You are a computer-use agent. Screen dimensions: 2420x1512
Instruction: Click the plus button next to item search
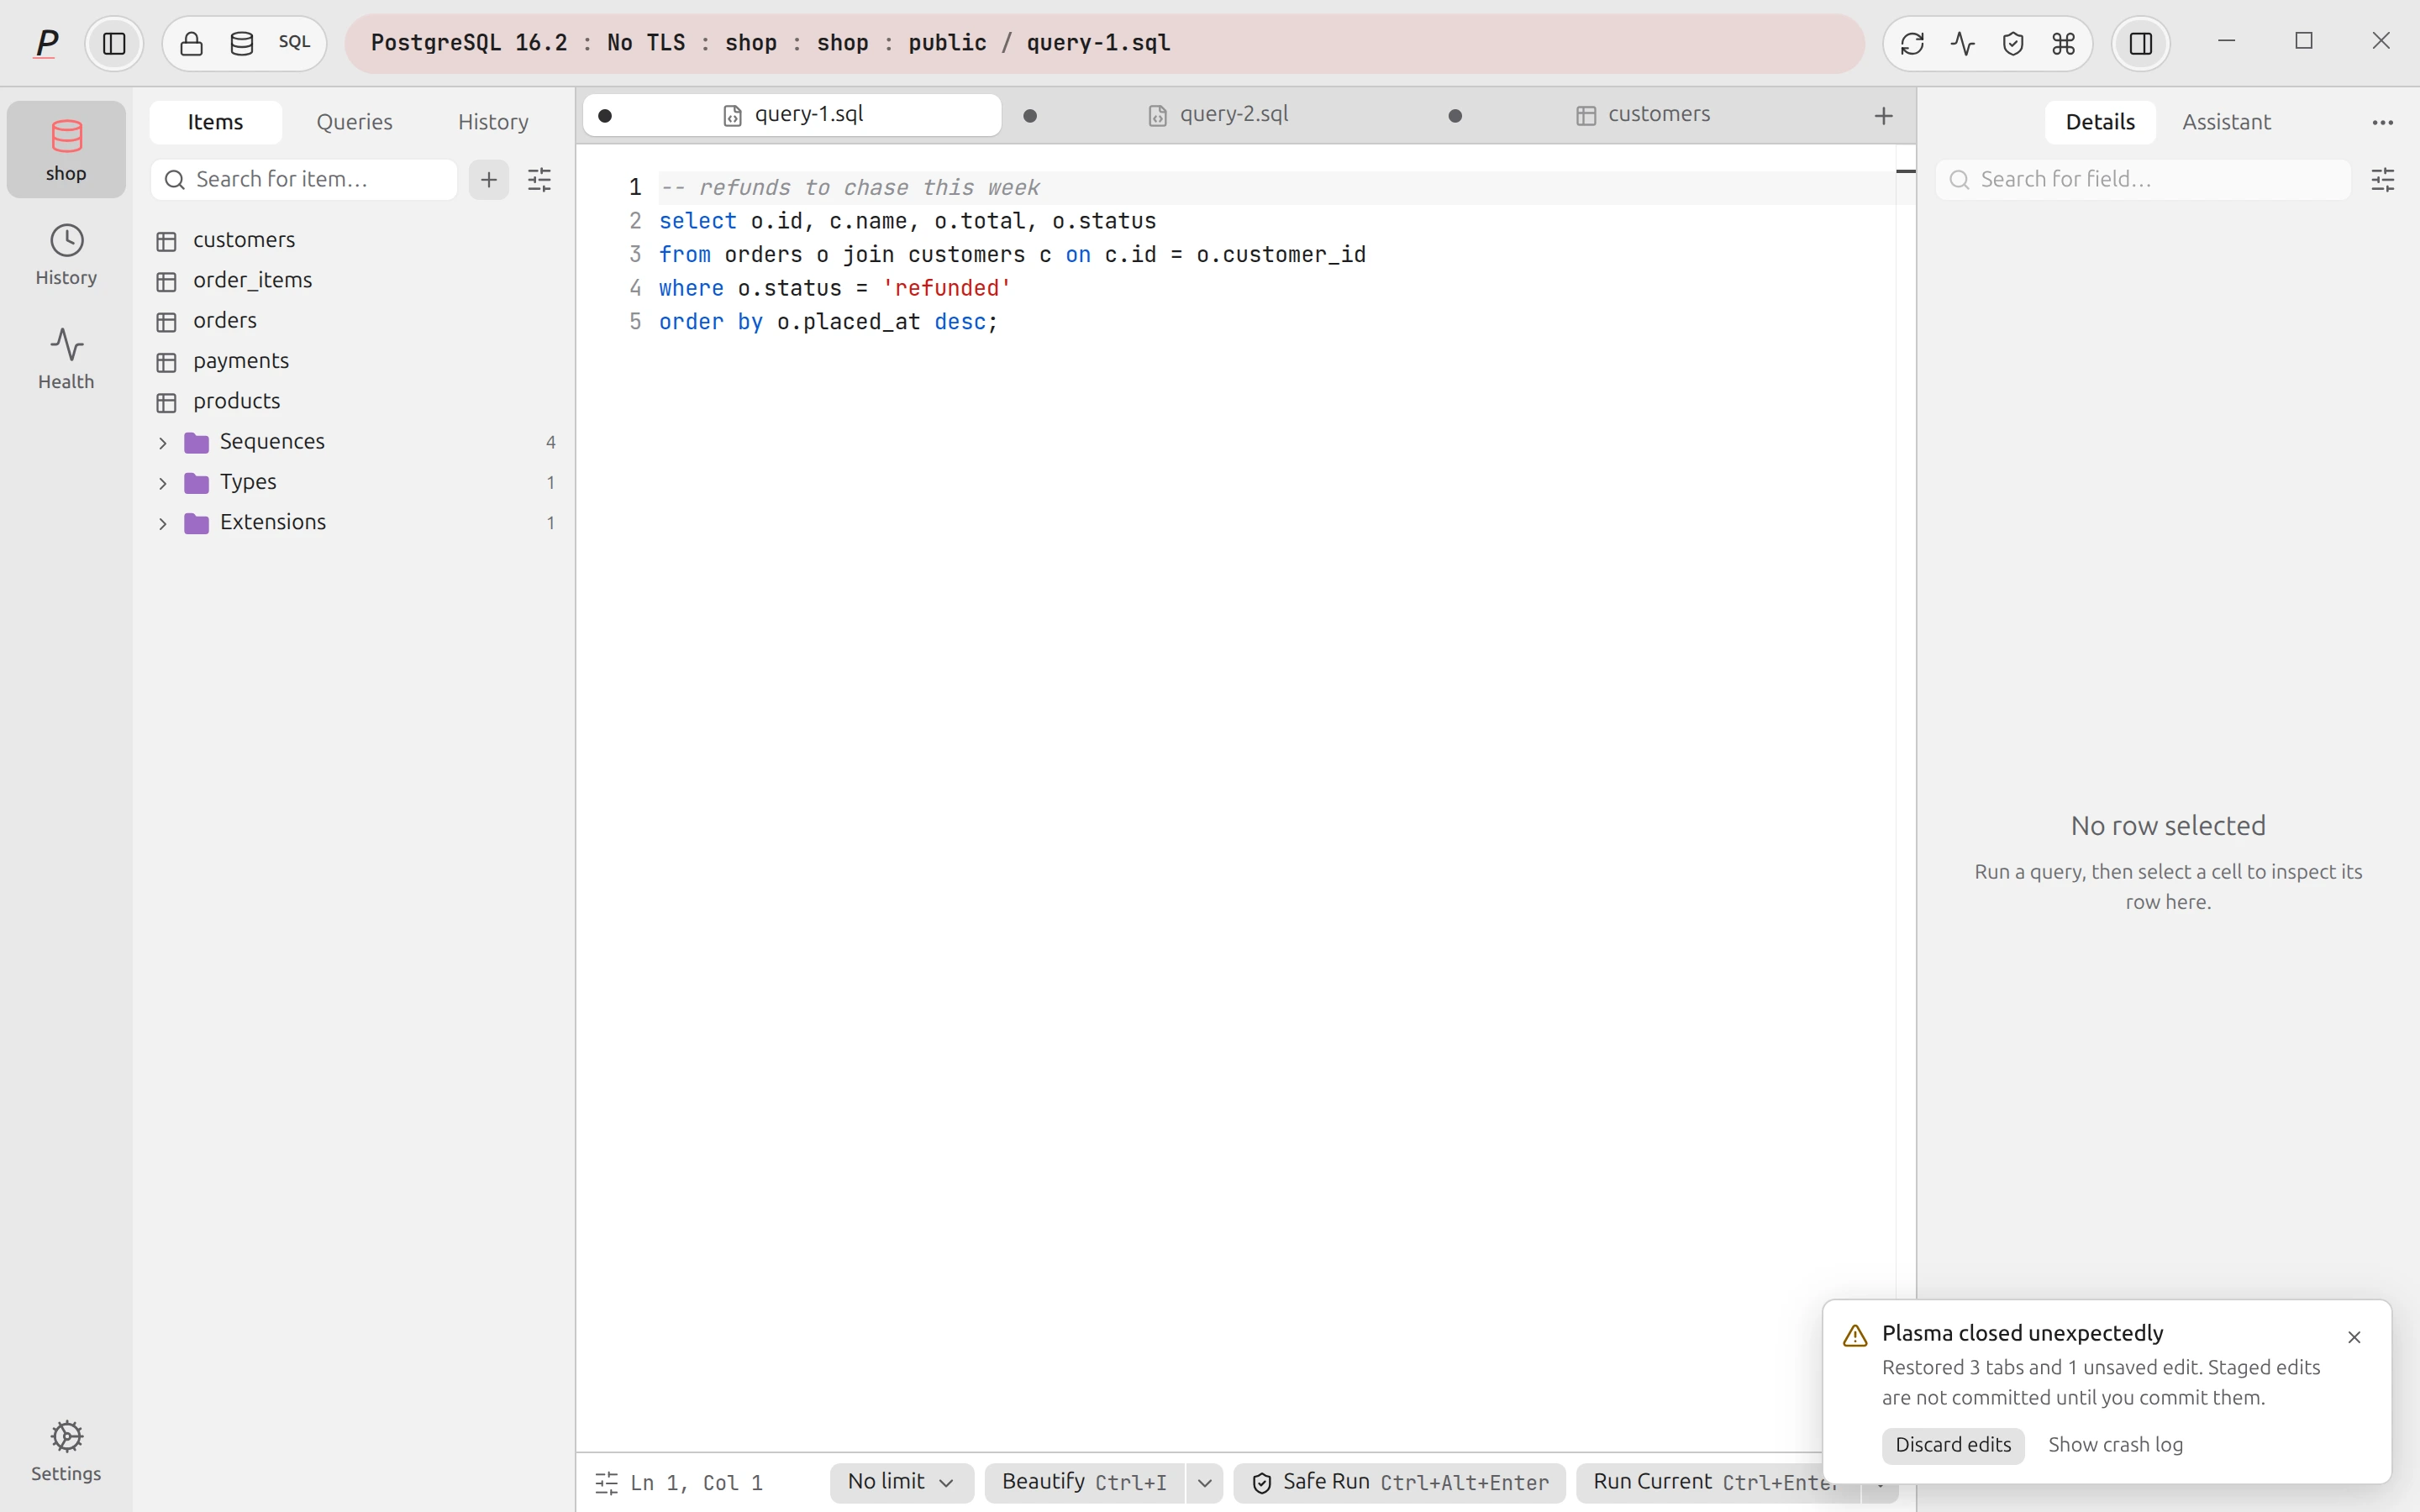click(x=489, y=179)
